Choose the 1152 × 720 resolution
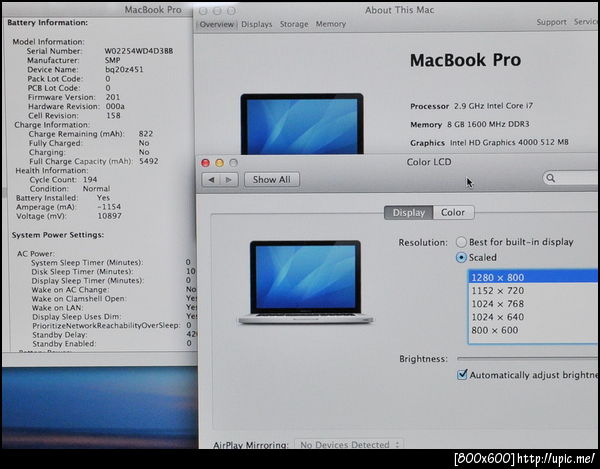 (x=533, y=291)
